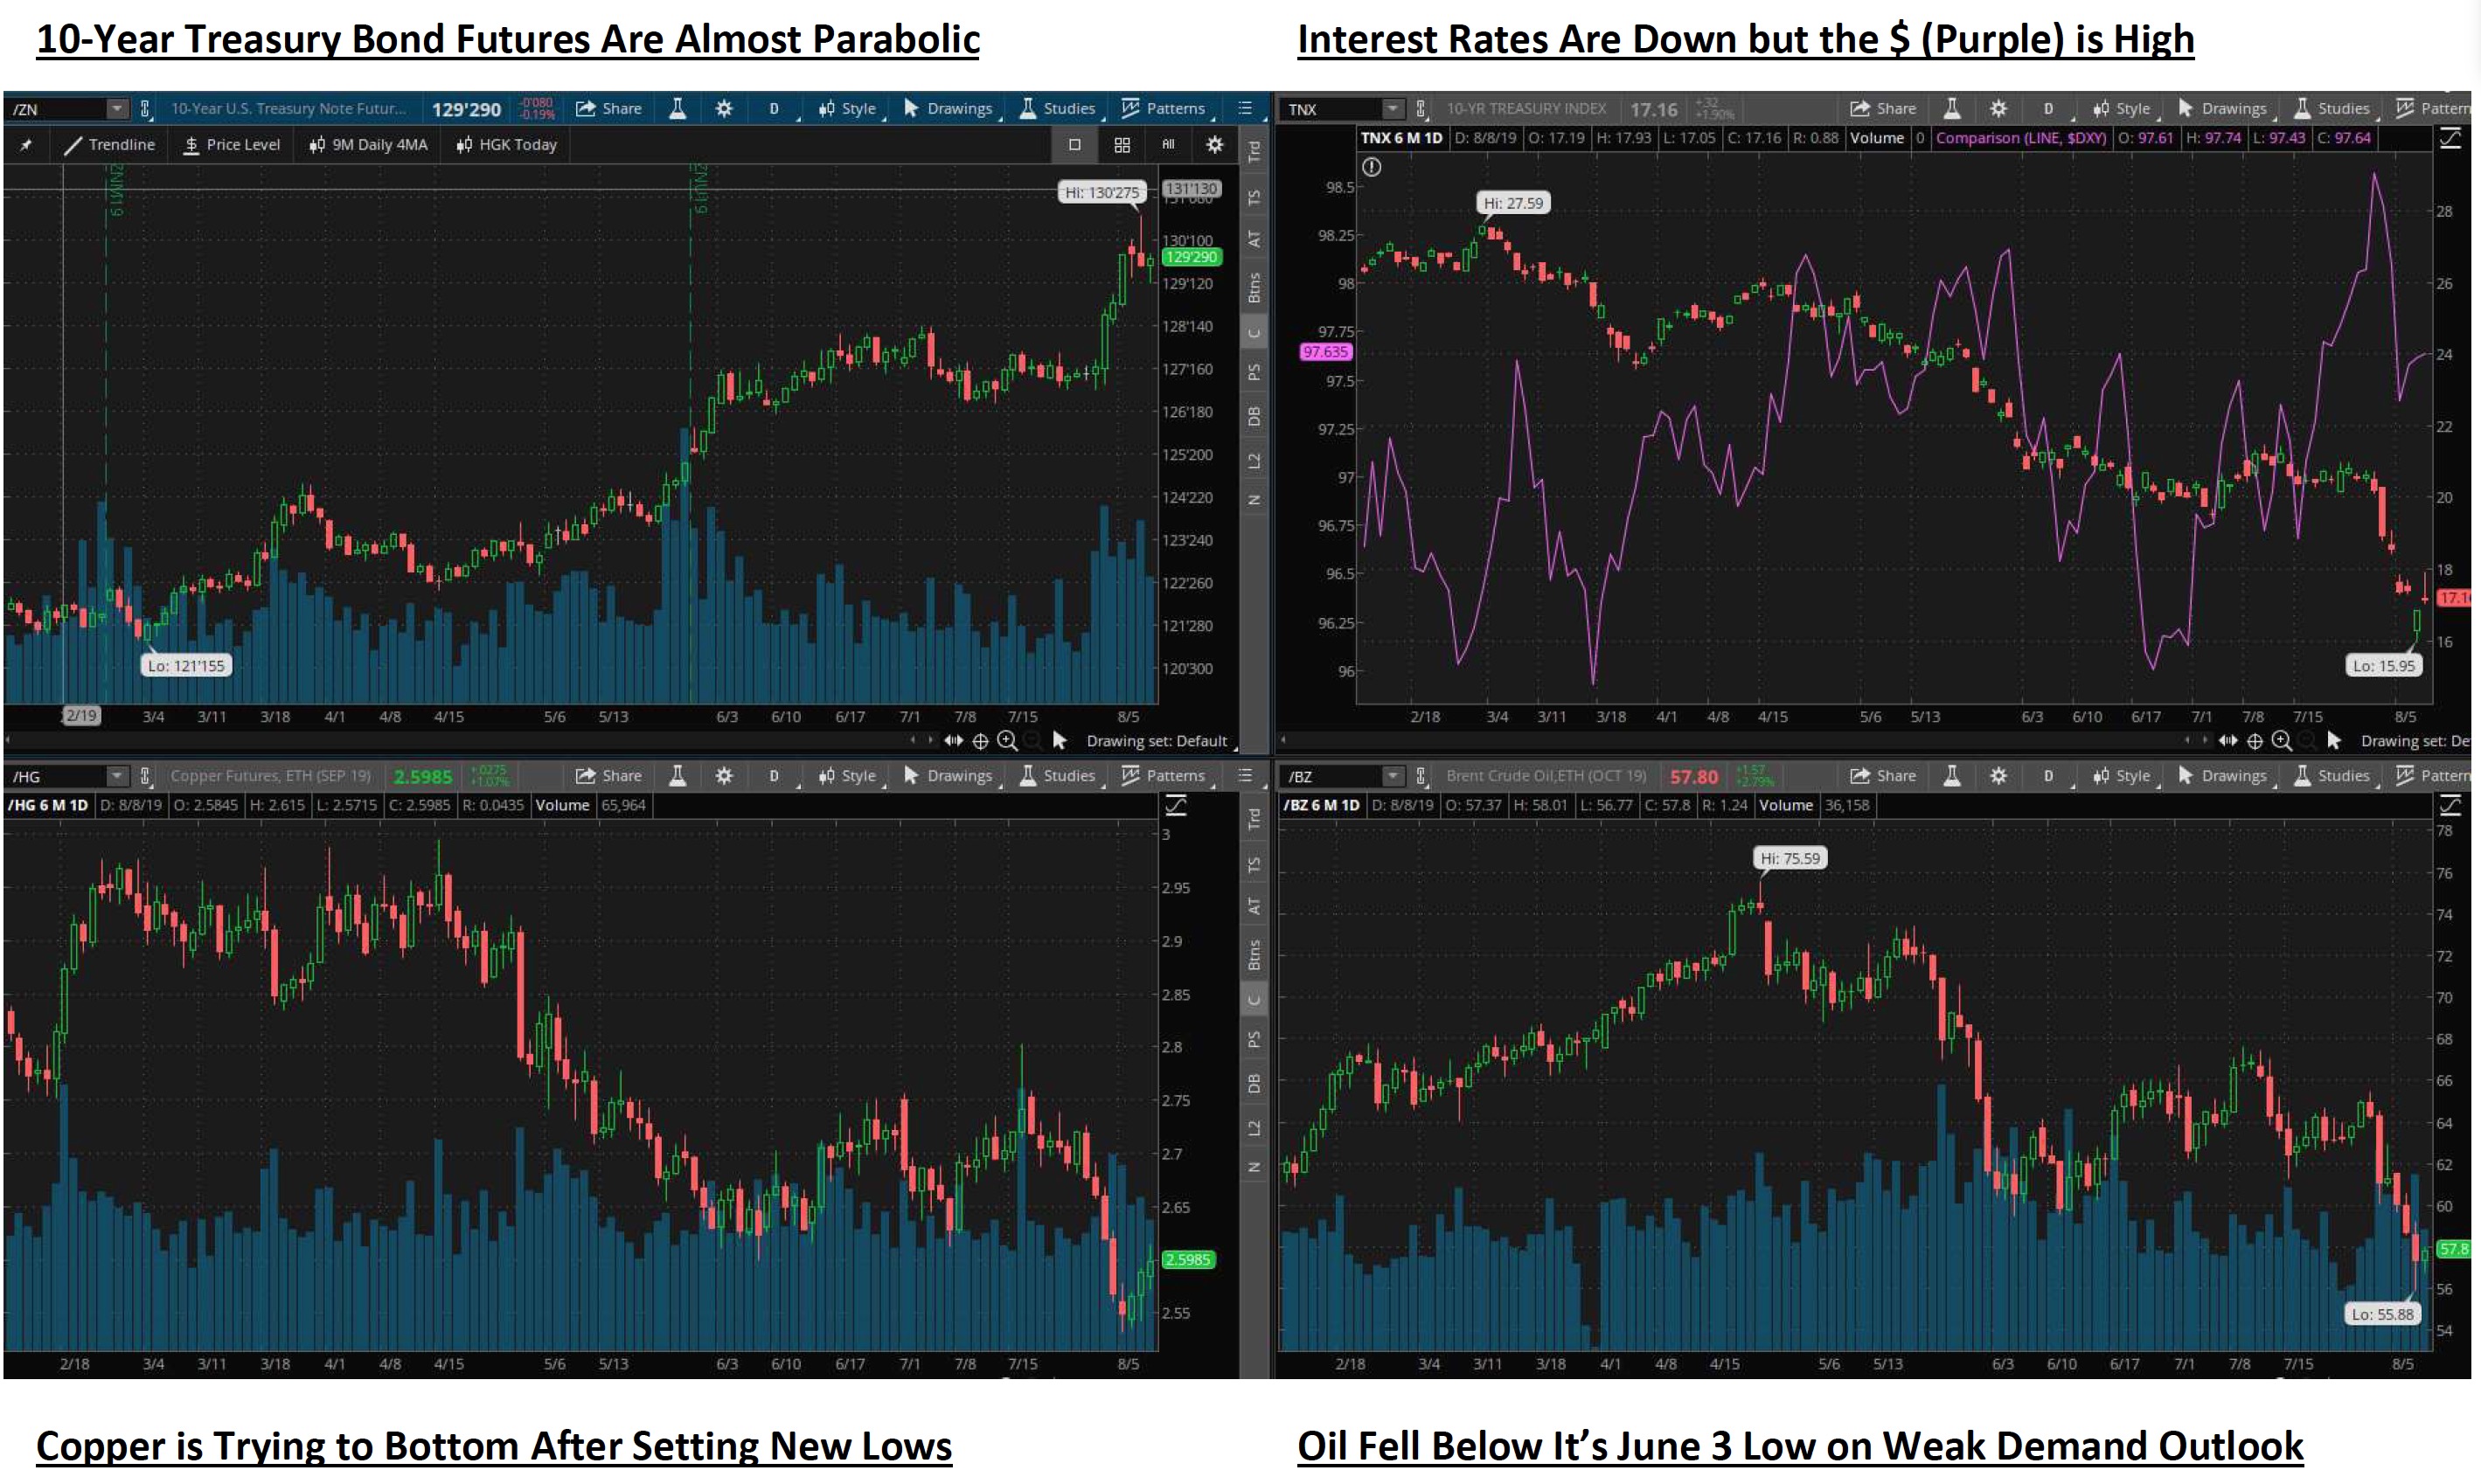Toggle four-grid chart layout view
This screenshot has height=1484, width=2481.
[x=1122, y=145]
